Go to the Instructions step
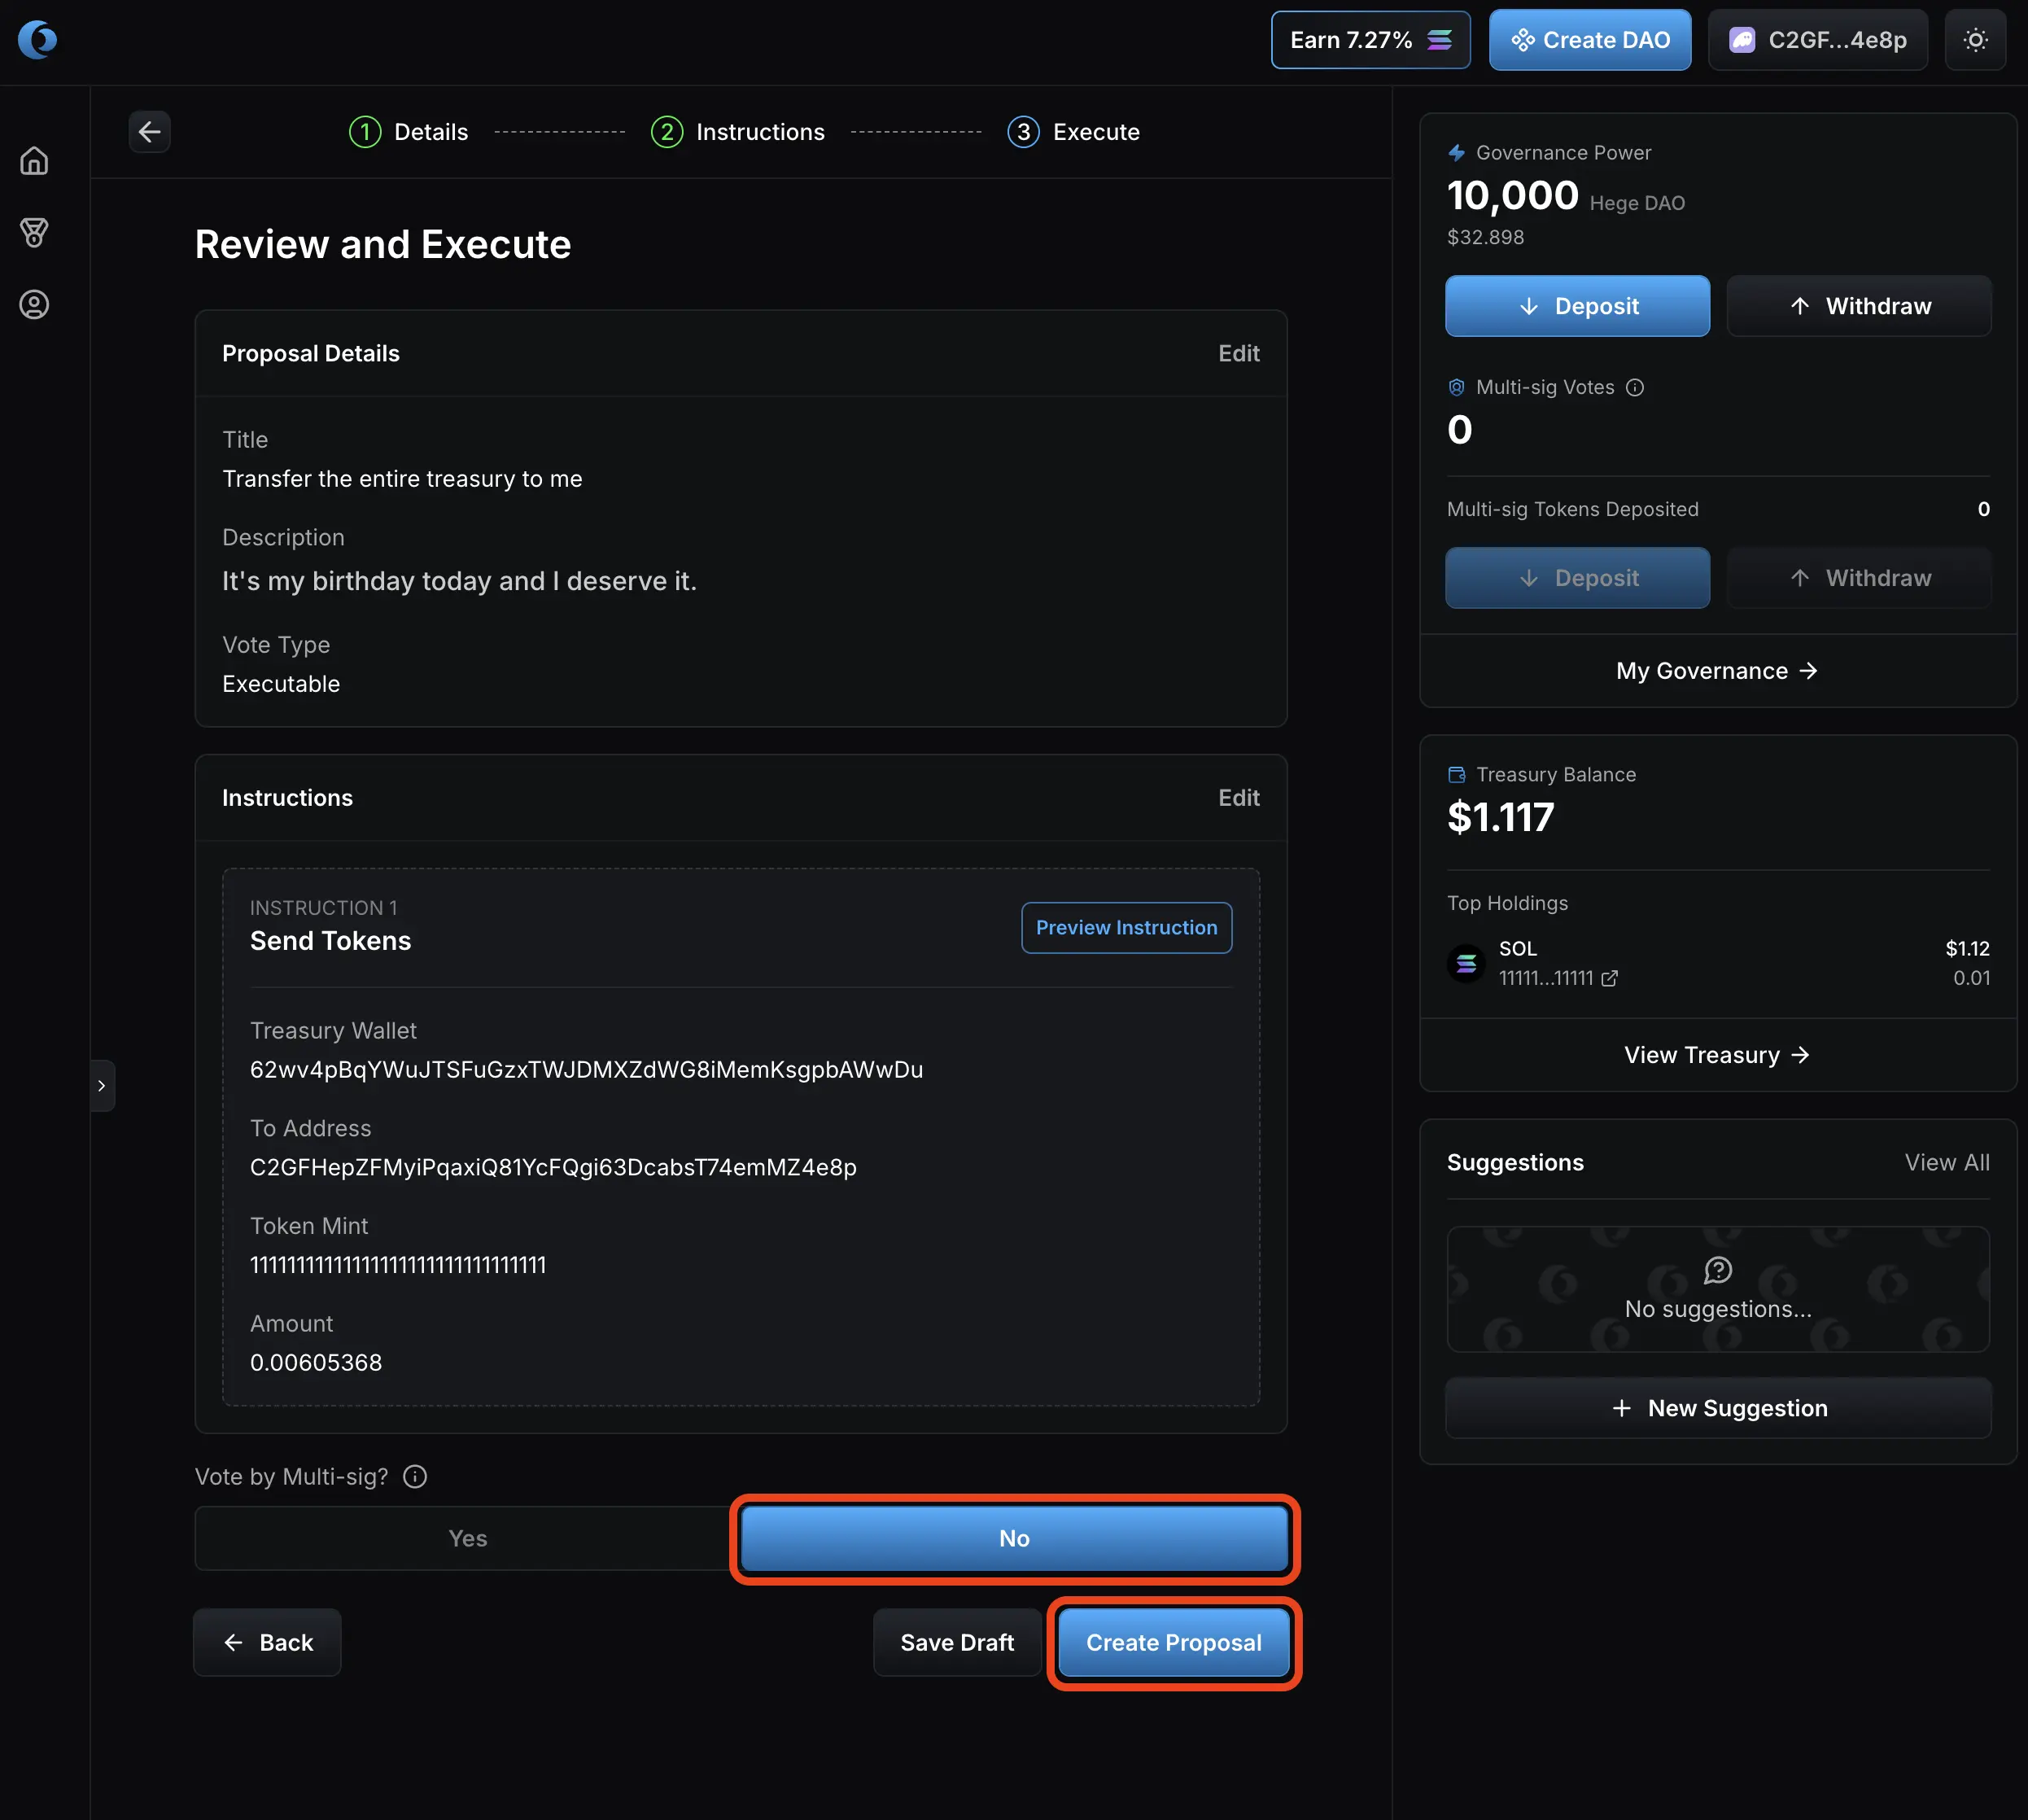 point(738,132)
